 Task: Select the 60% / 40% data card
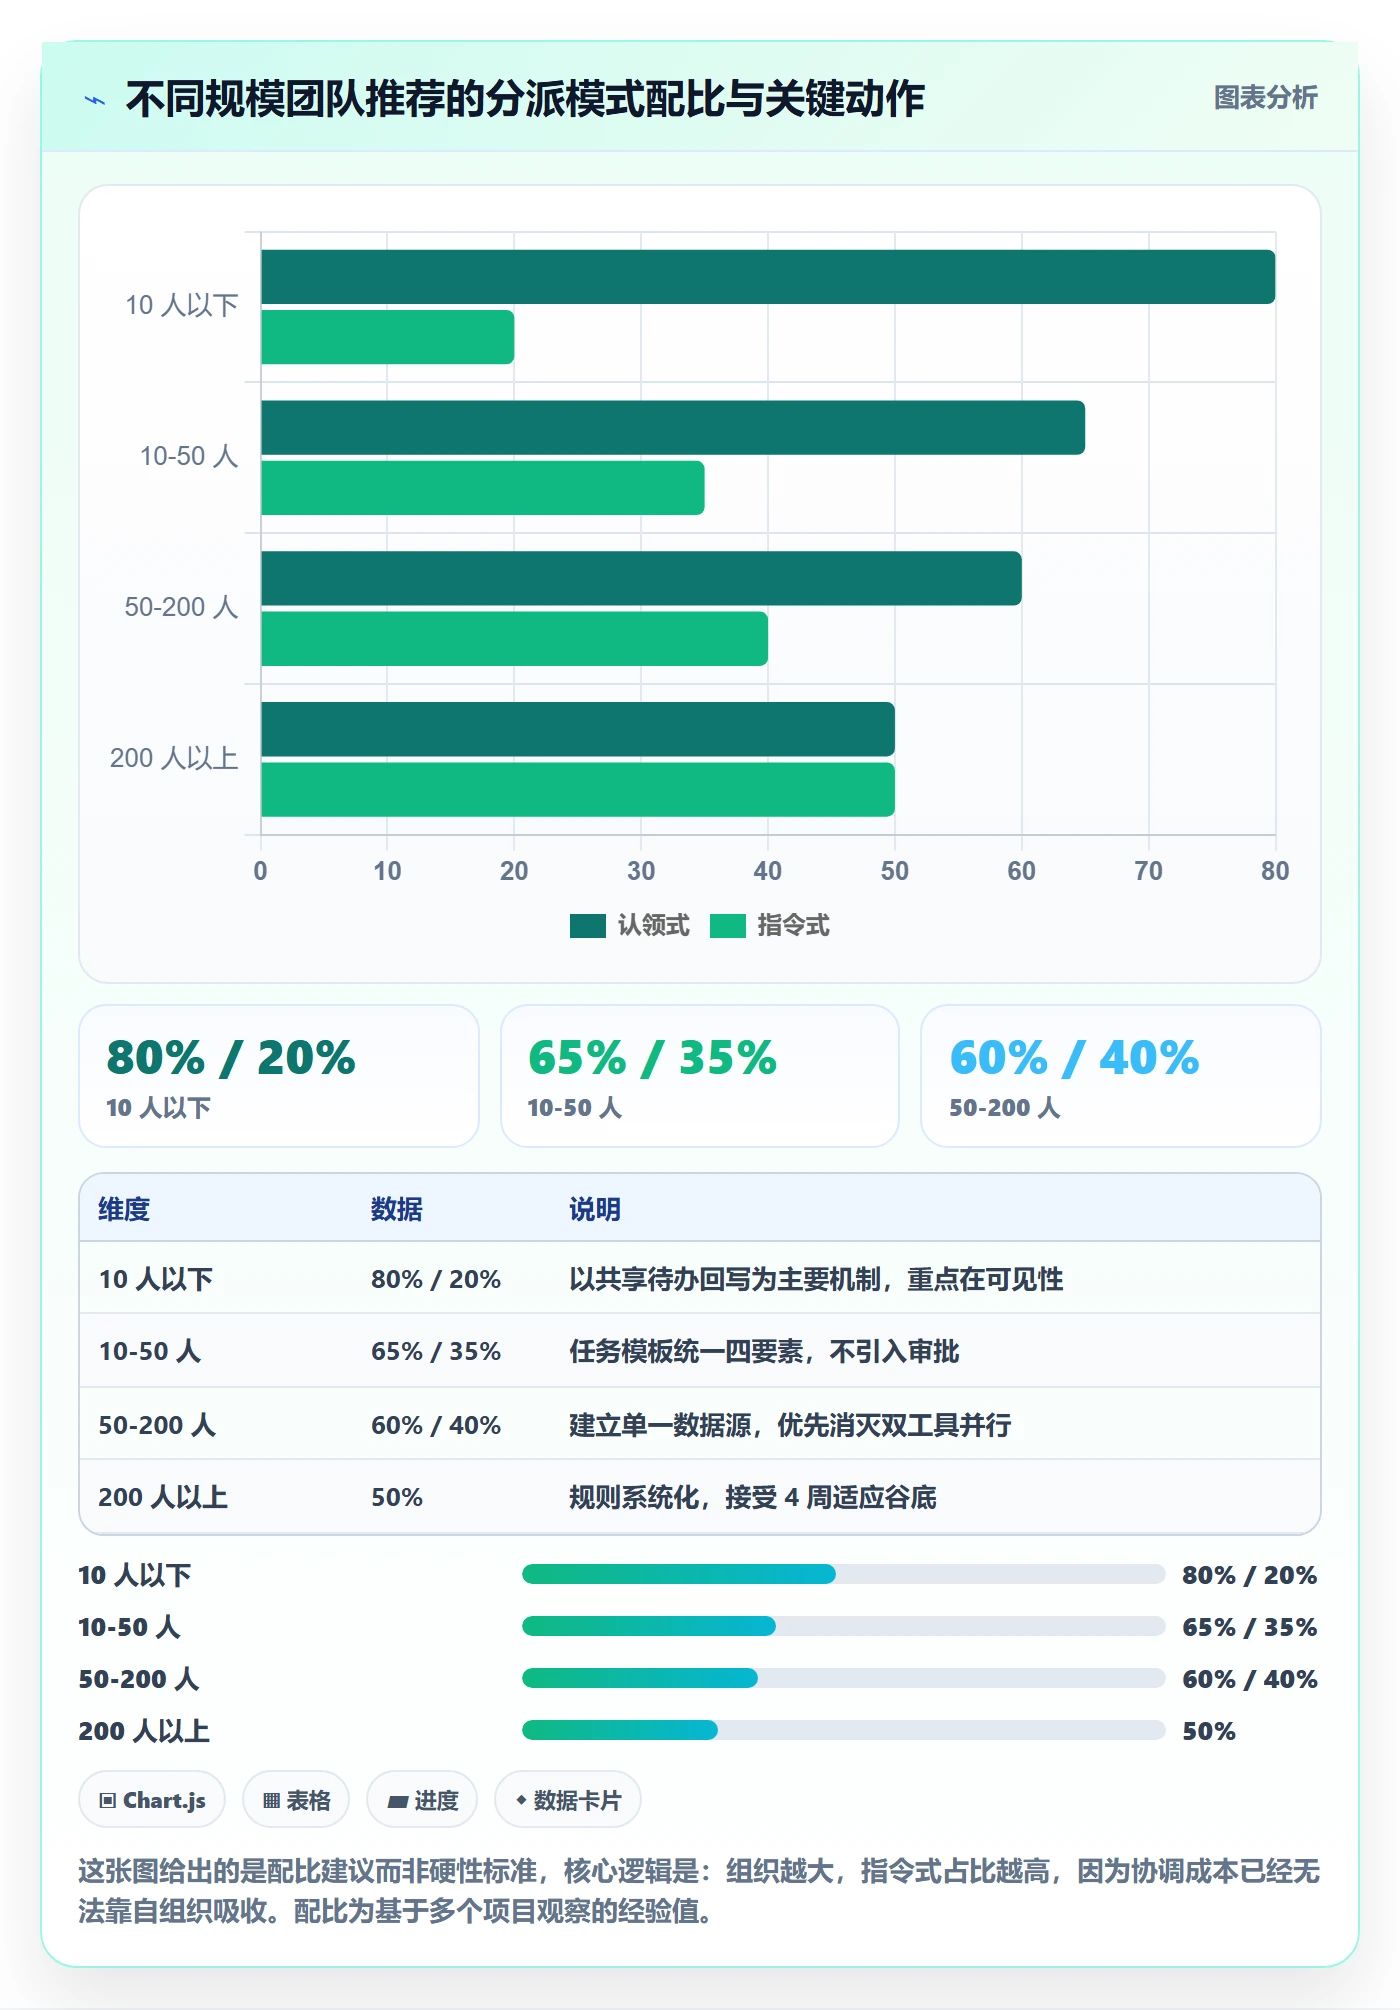[x=1121, y=1076]
